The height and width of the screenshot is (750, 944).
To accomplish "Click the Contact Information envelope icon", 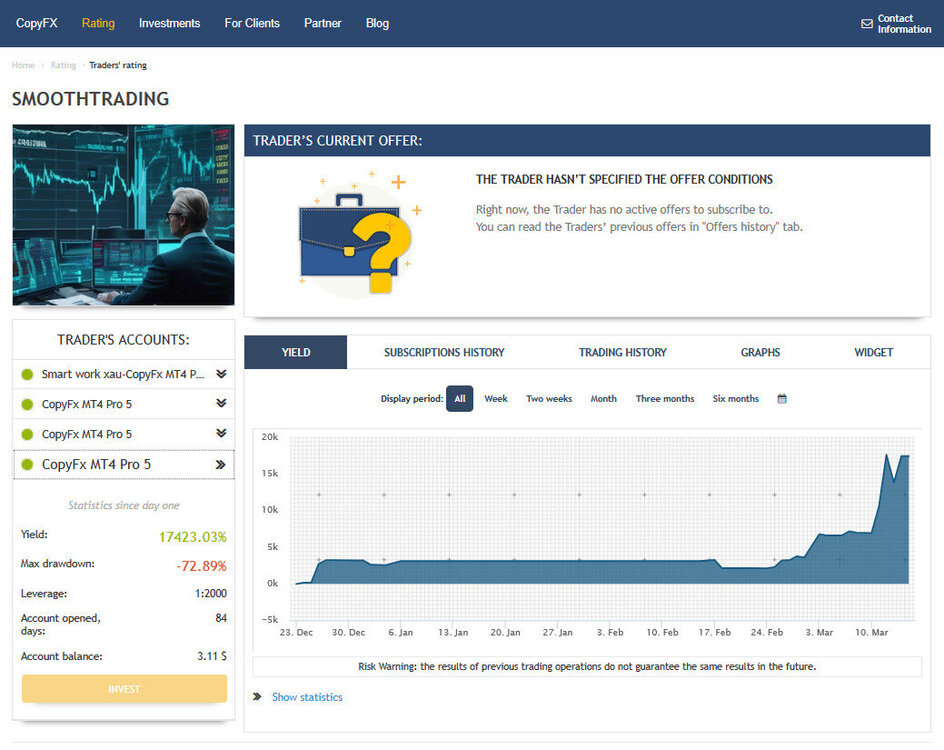I will tap(866, 23).
